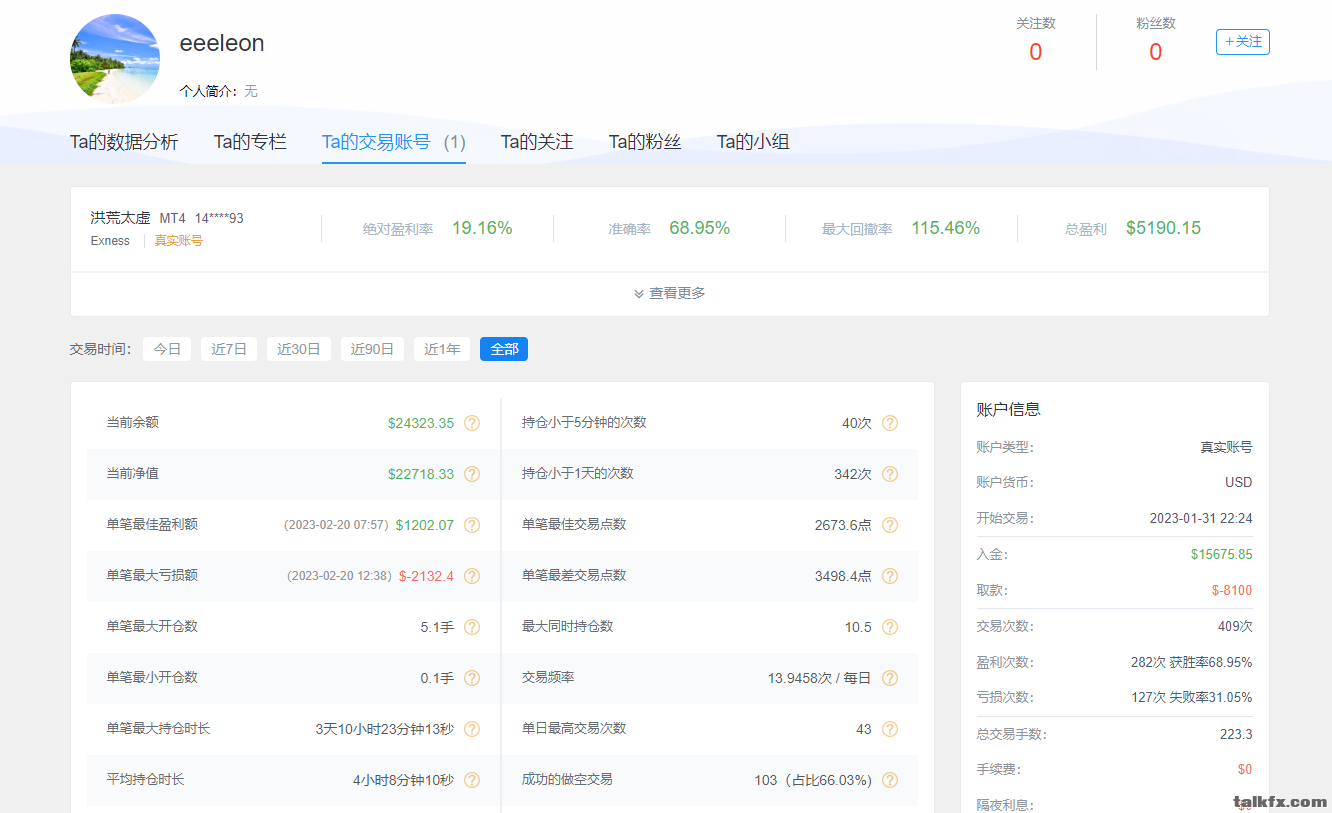The width and height of the screenshot is (1332, 813).
Task: Click help icon for 持仓小于5分钟的次数
Action: 890,423
